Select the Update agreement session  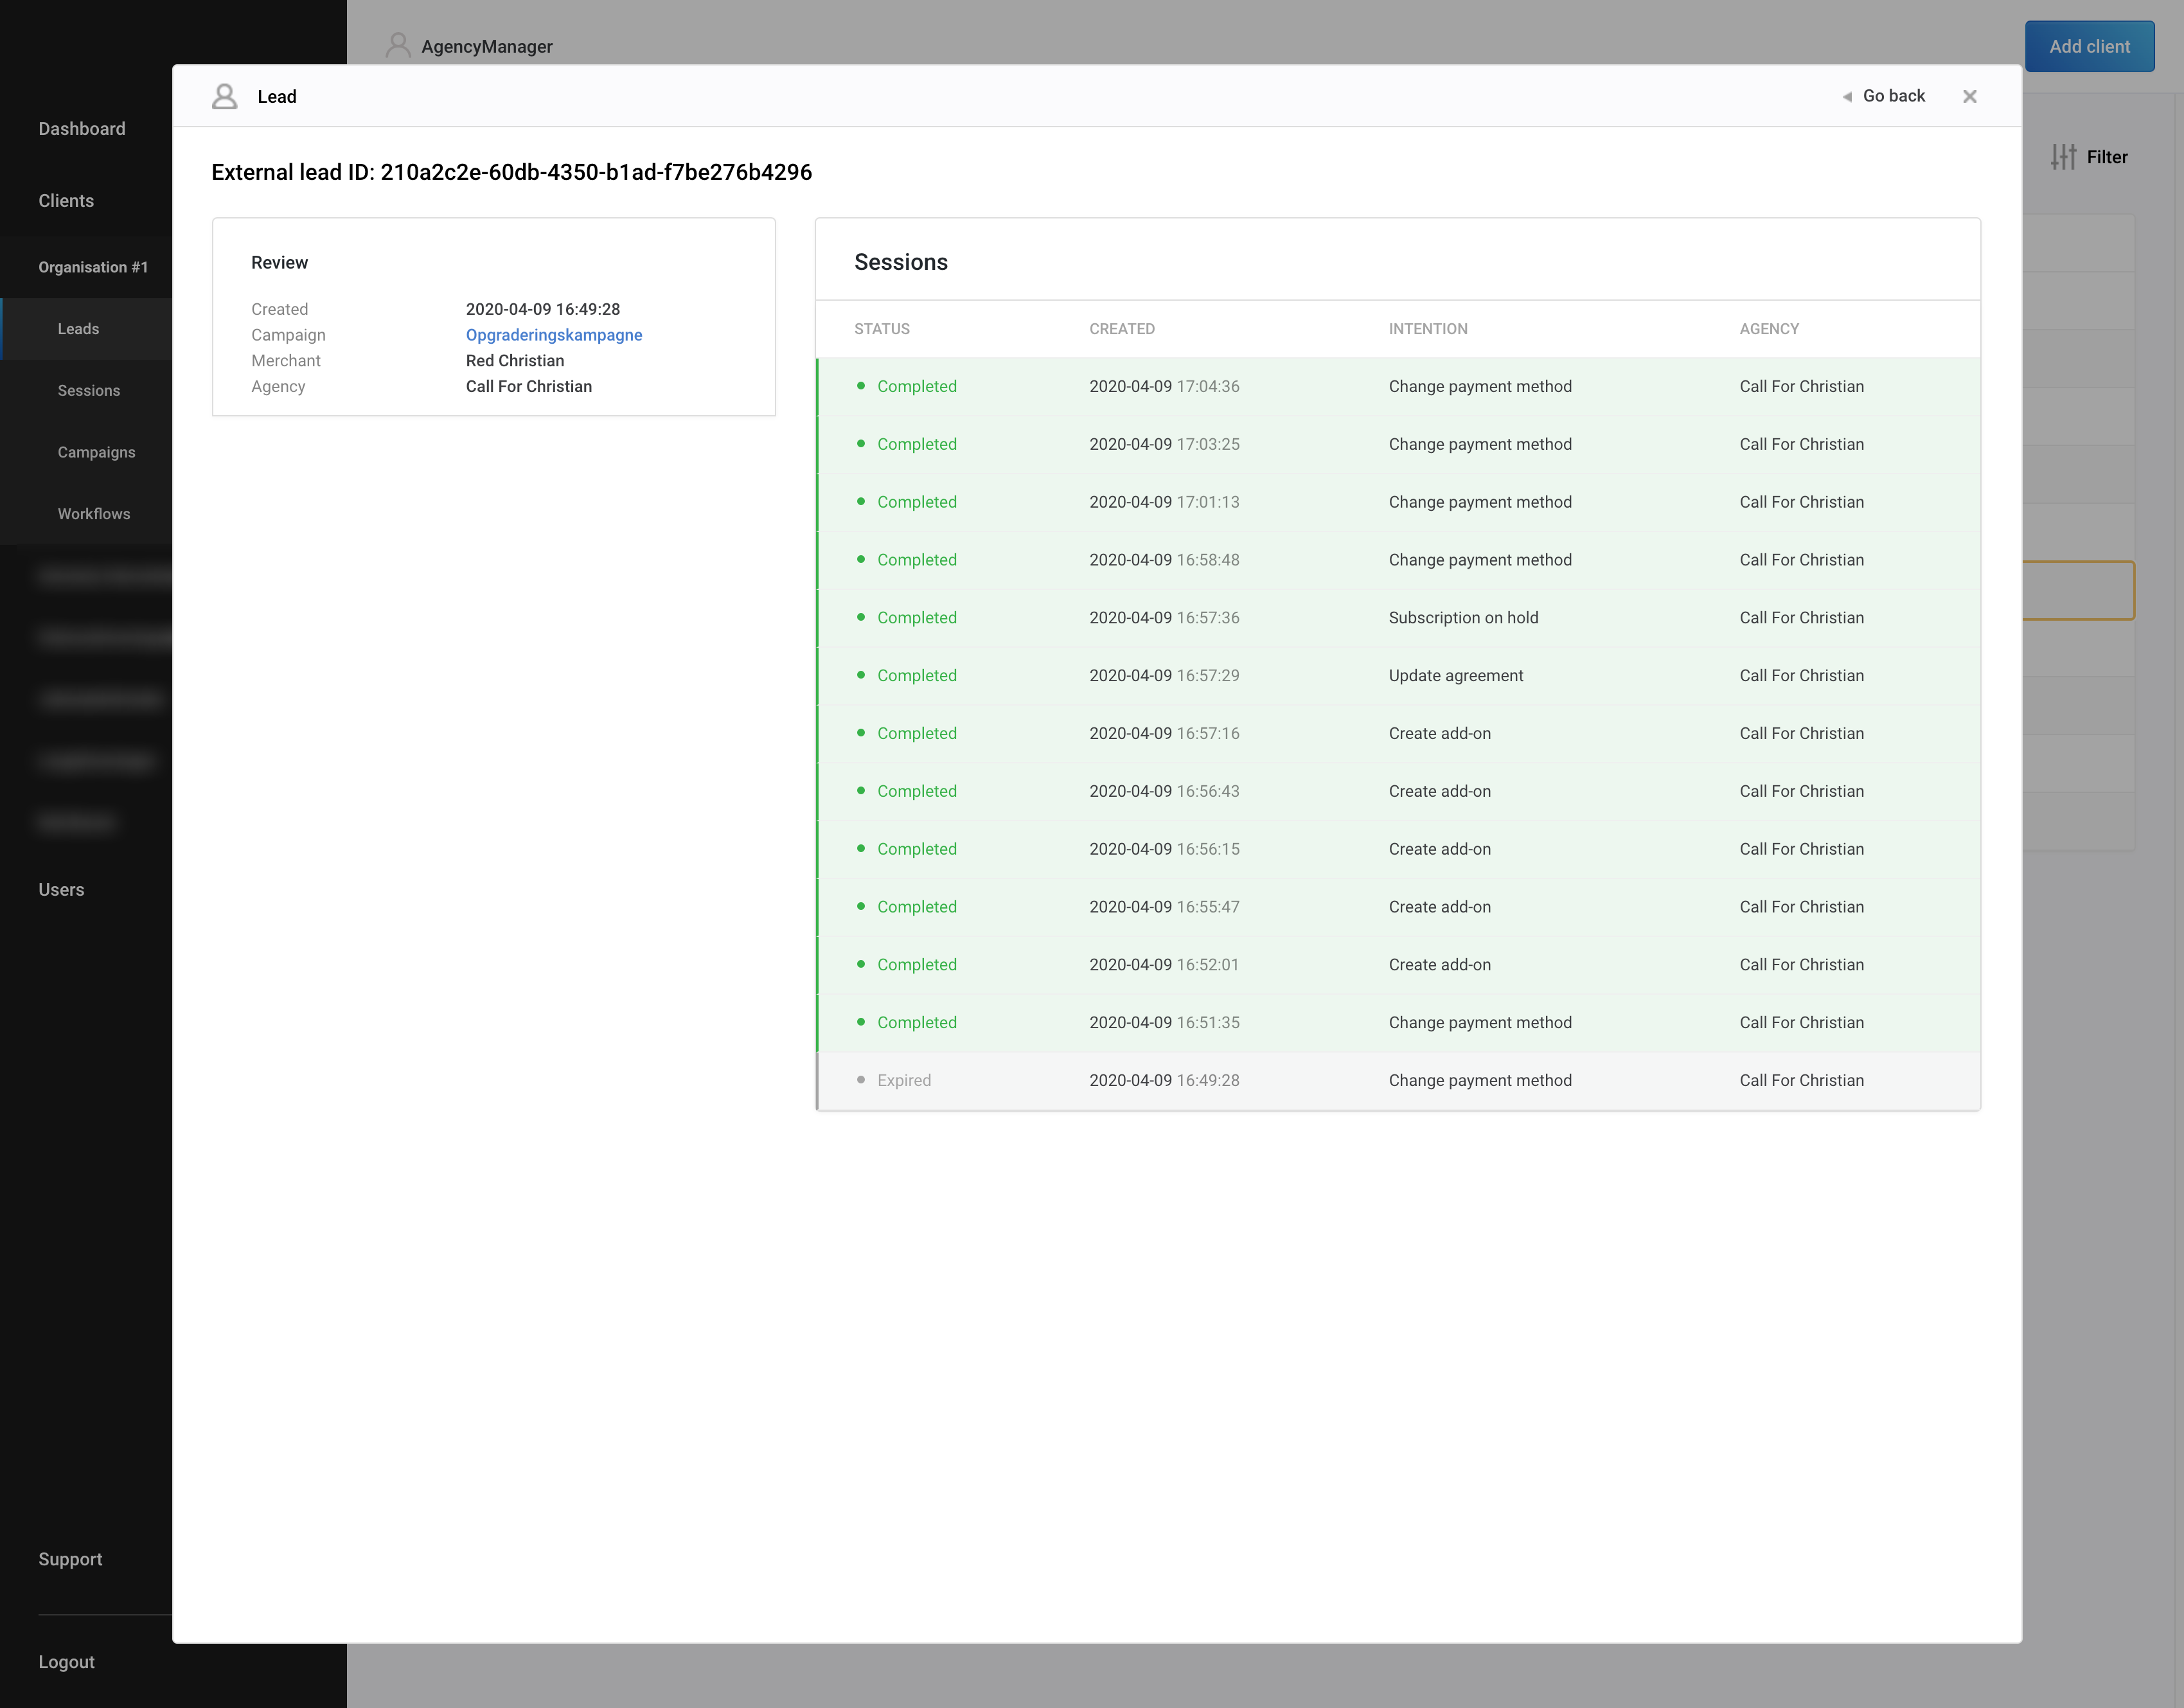point(1398,676)
